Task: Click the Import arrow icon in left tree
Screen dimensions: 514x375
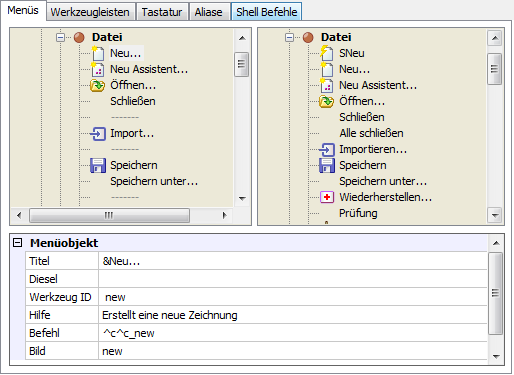Action: [x=98, y=134]
